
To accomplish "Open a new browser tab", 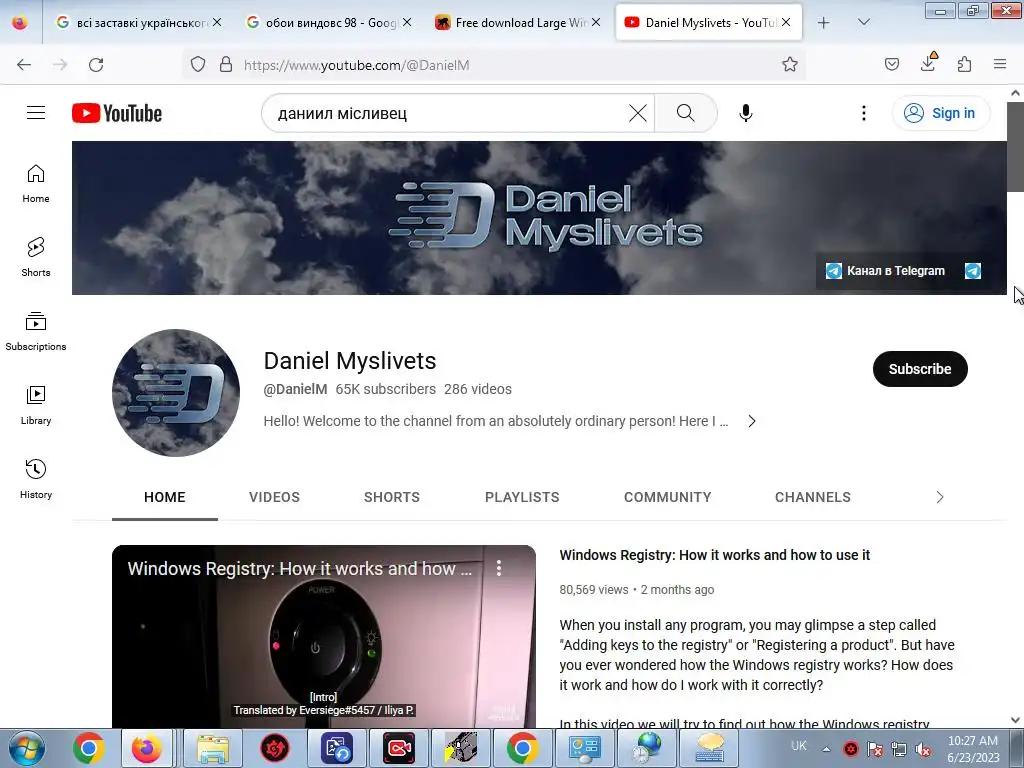I will coord(824,23).
